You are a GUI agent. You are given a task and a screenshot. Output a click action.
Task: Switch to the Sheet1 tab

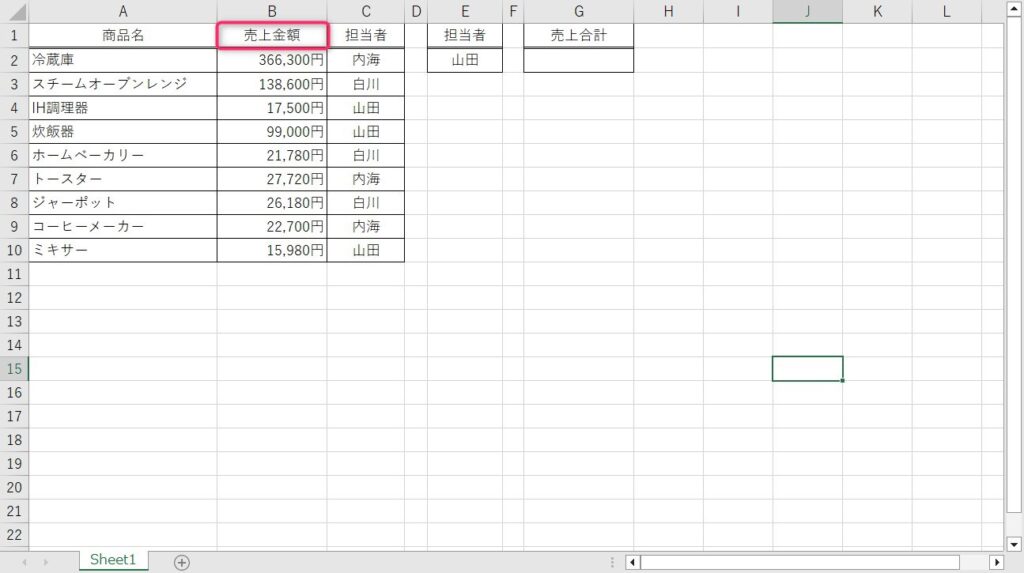[113, 560]
